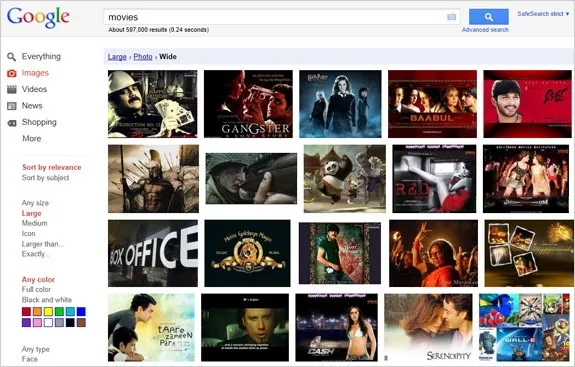Choose Sort by relevance

[52, 167]
